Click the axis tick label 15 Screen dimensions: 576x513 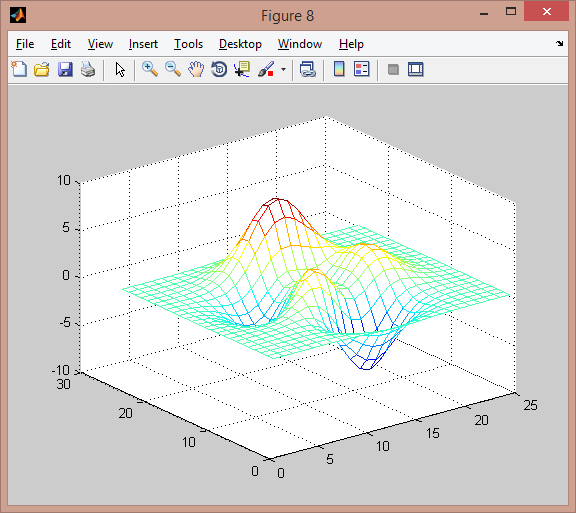pyautogui.click(x=433, y=434)
